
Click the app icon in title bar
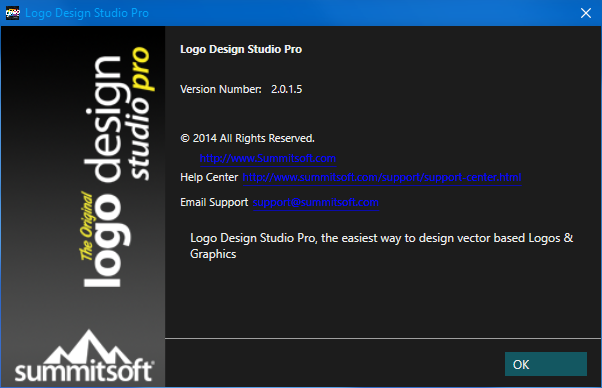coord(12,13)
